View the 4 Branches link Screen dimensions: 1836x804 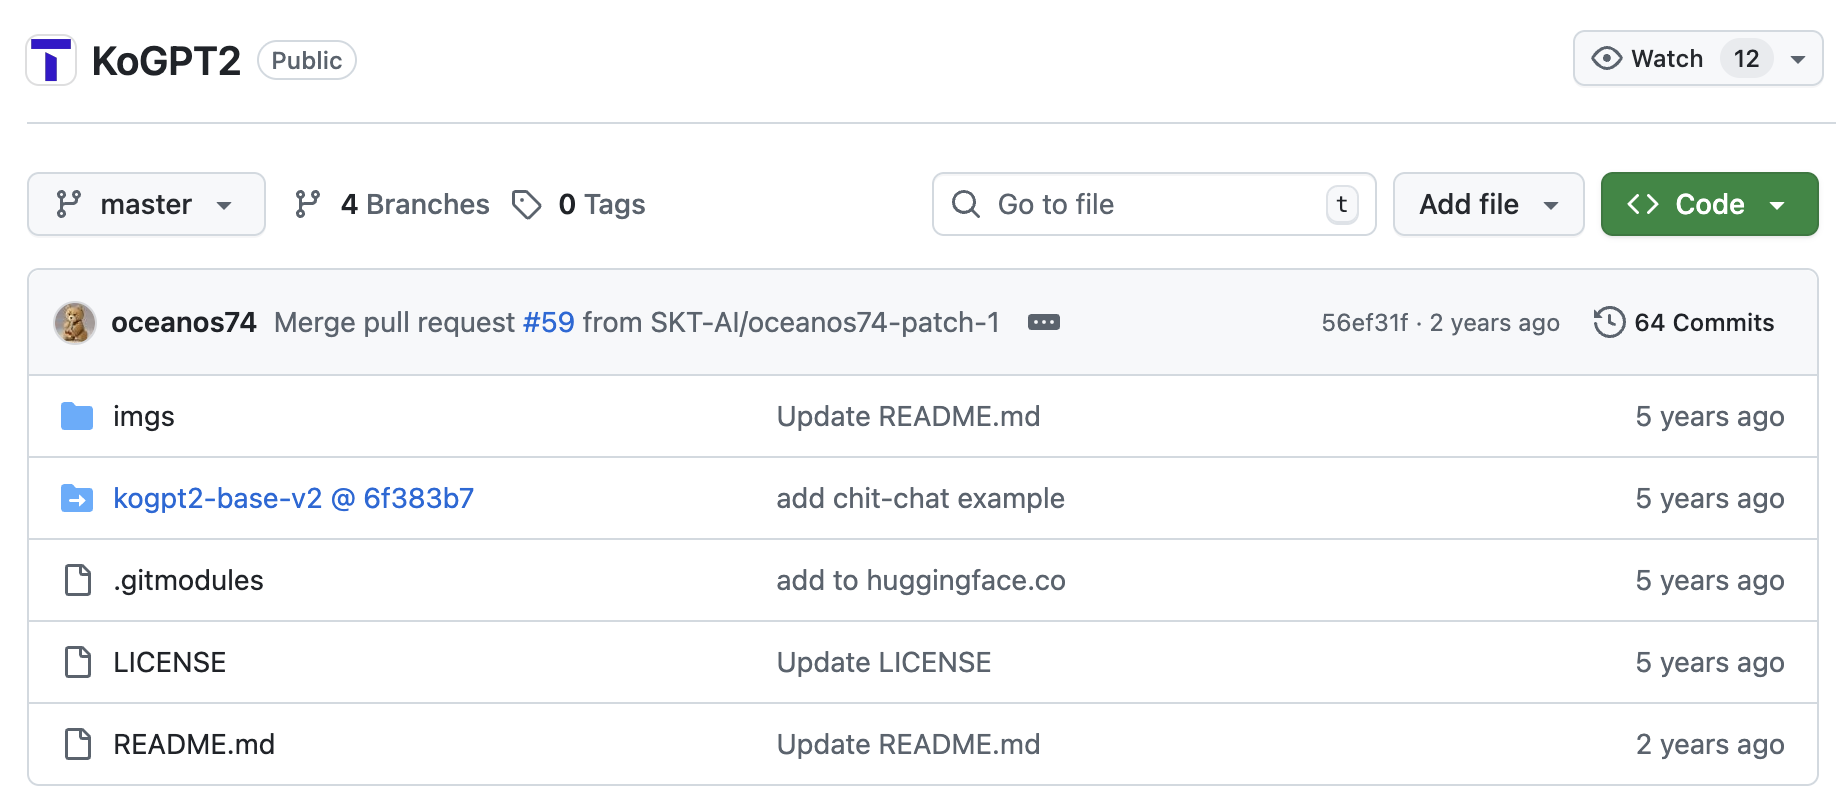[x=415, y=204]
